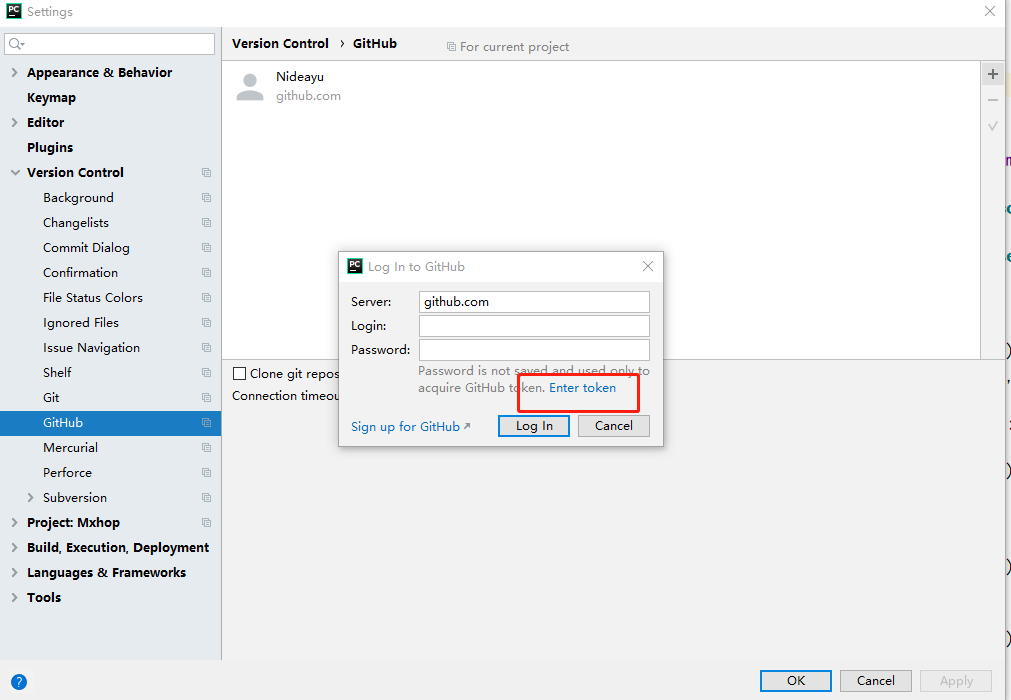Viewport: 1011px width, 700px height.
Task: Add a GitHub account with plus icon
Action: coord(993,74)
